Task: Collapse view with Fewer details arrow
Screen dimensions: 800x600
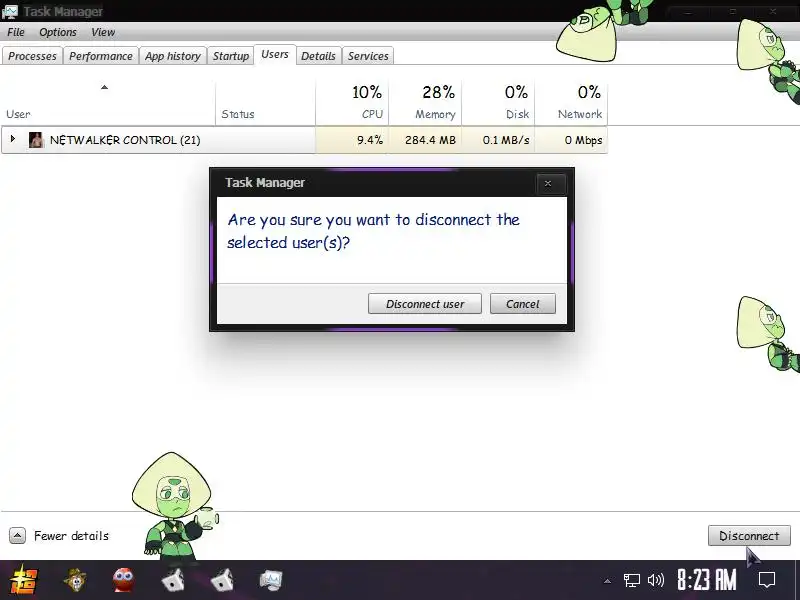Action: click(x=17, y=536)
